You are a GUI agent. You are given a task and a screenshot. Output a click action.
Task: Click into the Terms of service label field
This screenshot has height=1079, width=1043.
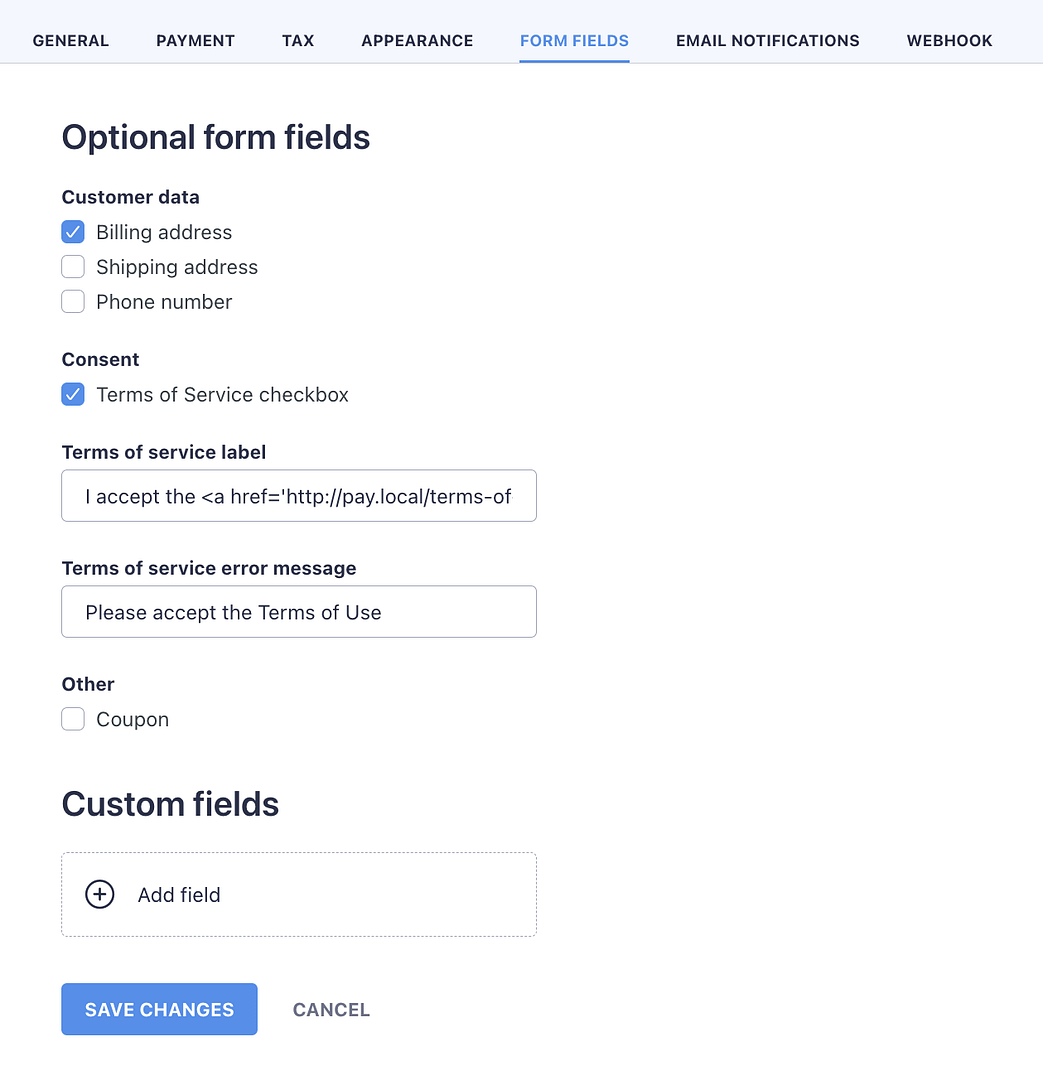pos(299,496)
